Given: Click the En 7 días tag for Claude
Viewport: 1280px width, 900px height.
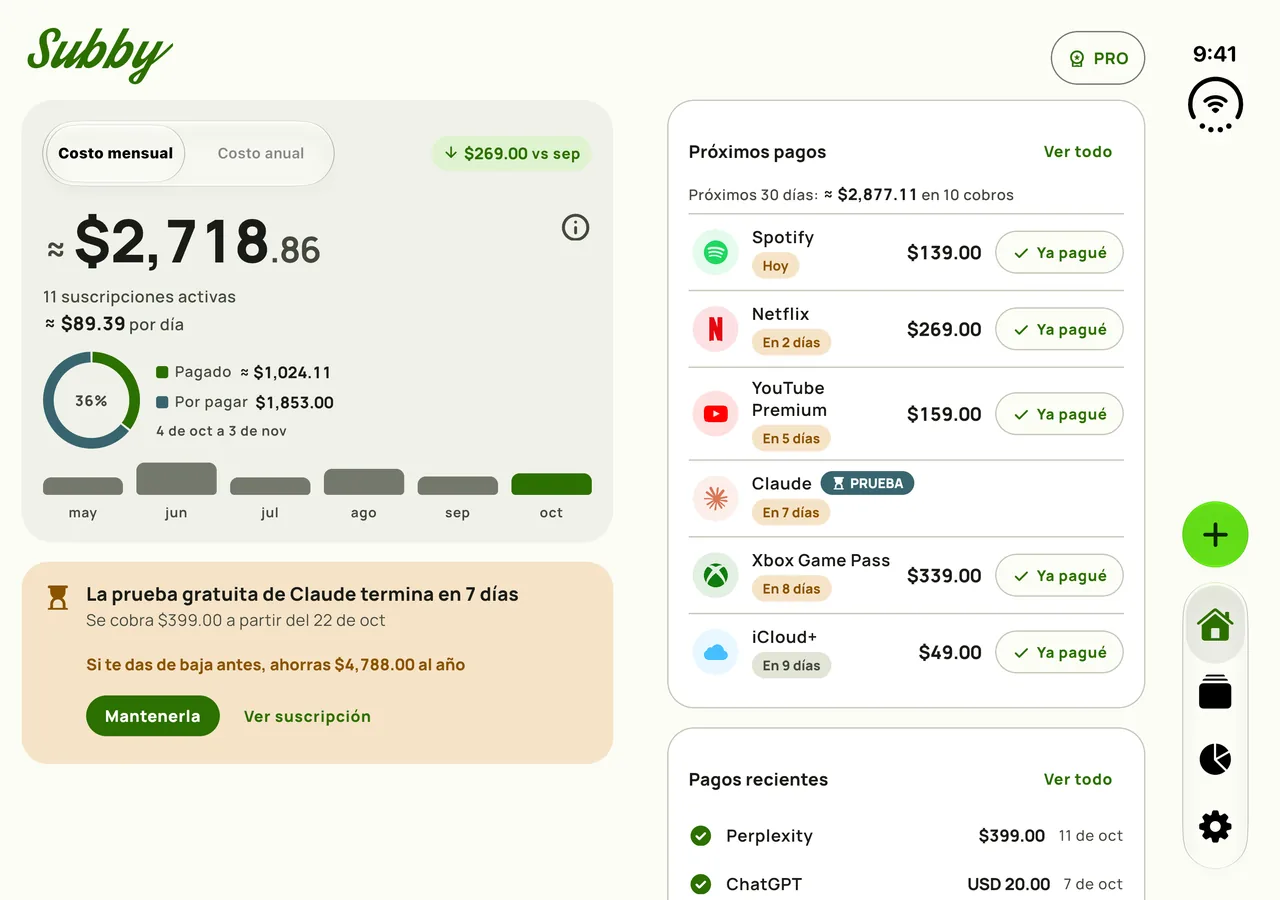Looking at the screenshot, I should tap(791, 512).
